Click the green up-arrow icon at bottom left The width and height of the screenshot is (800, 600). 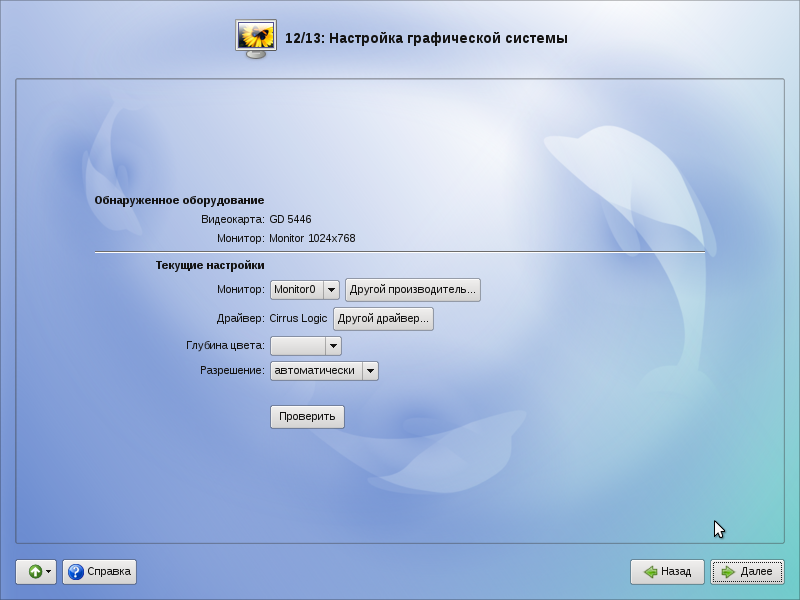tap(34, 572)
